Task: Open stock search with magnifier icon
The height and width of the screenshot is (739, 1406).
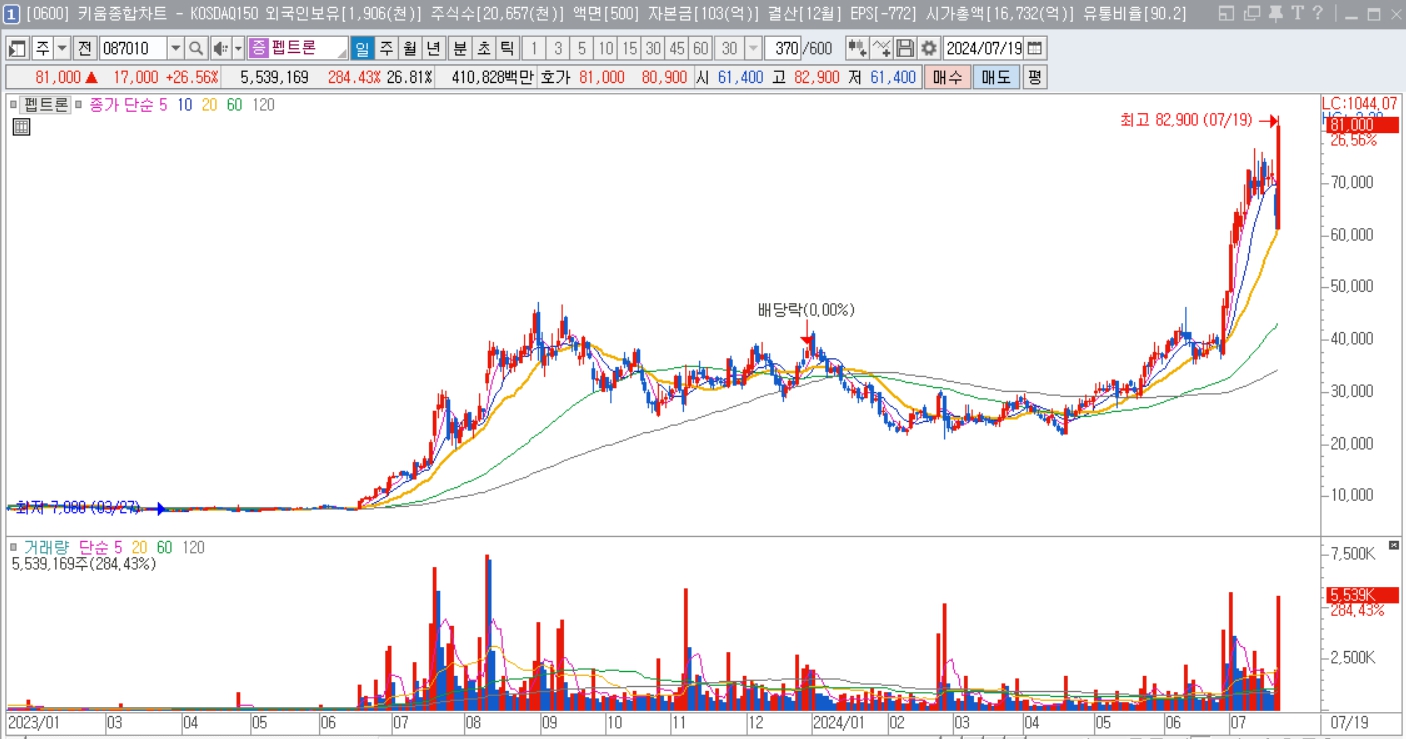Action: [196, 48]
